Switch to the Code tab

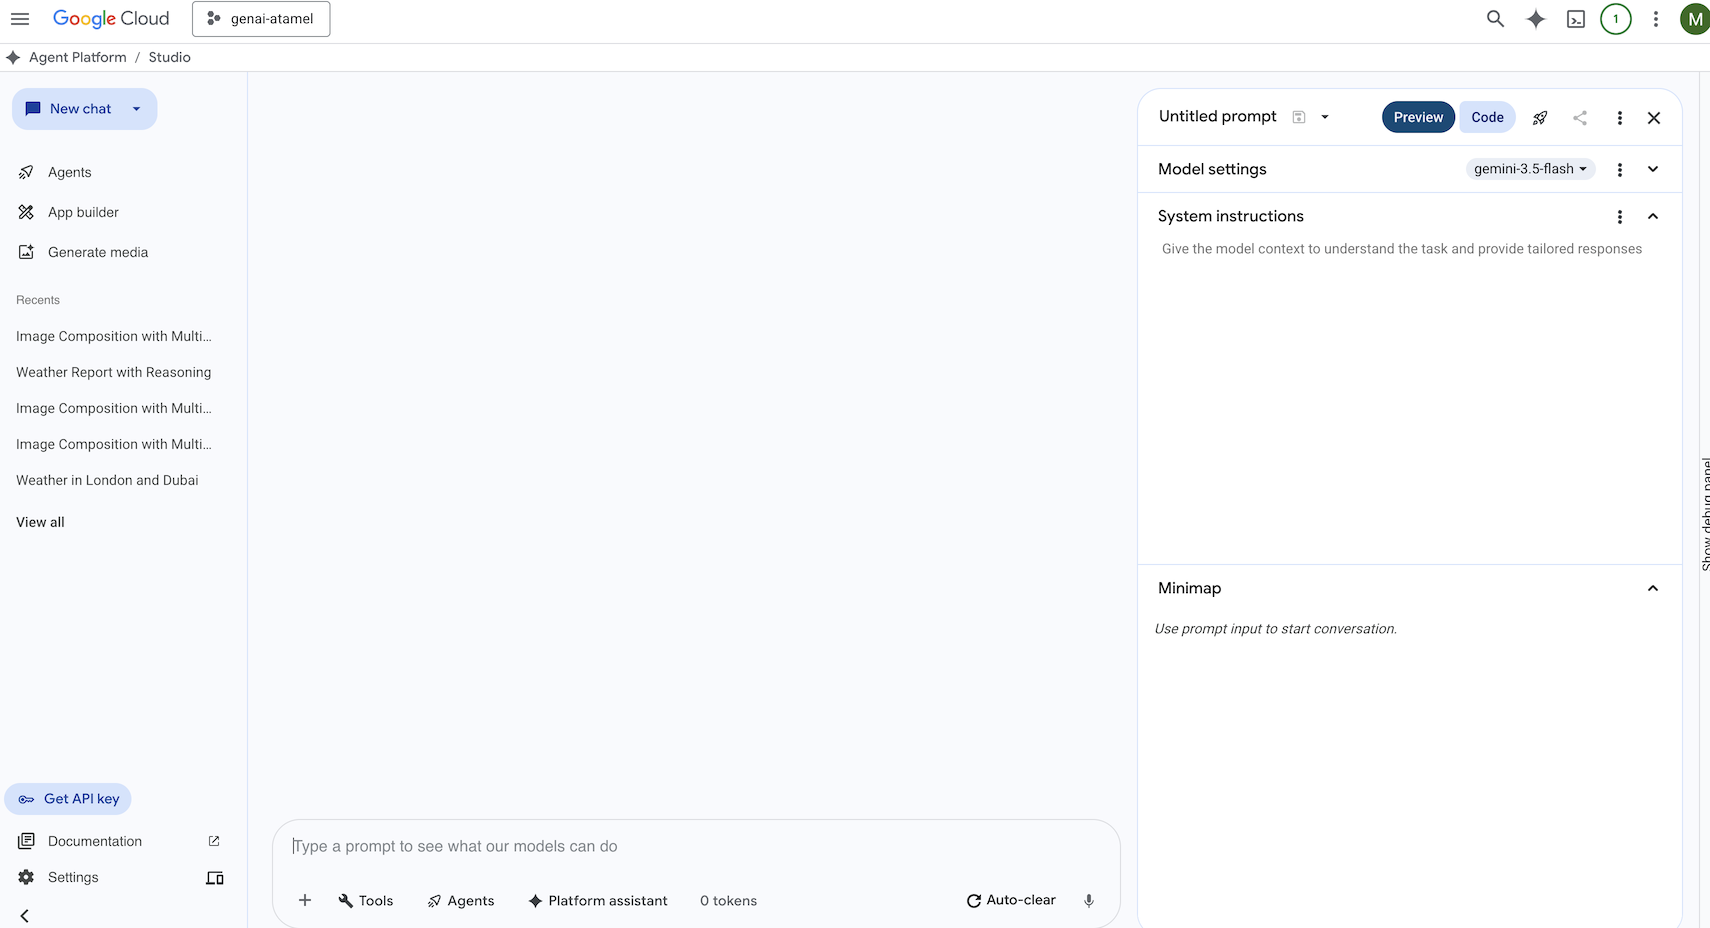coord(1487,117)
